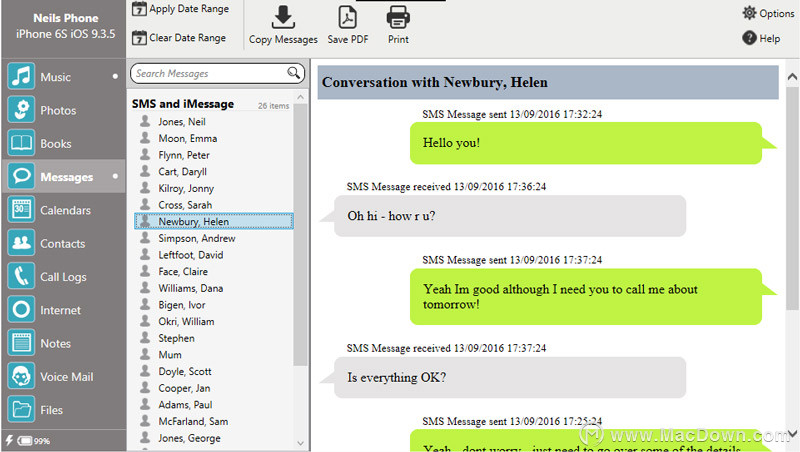Image resolution: width=800 pixels, height=452 pixels.
Task: Select the conversation with Cross, Sarah
Action: pyautogui.click(x=214, y=205)
